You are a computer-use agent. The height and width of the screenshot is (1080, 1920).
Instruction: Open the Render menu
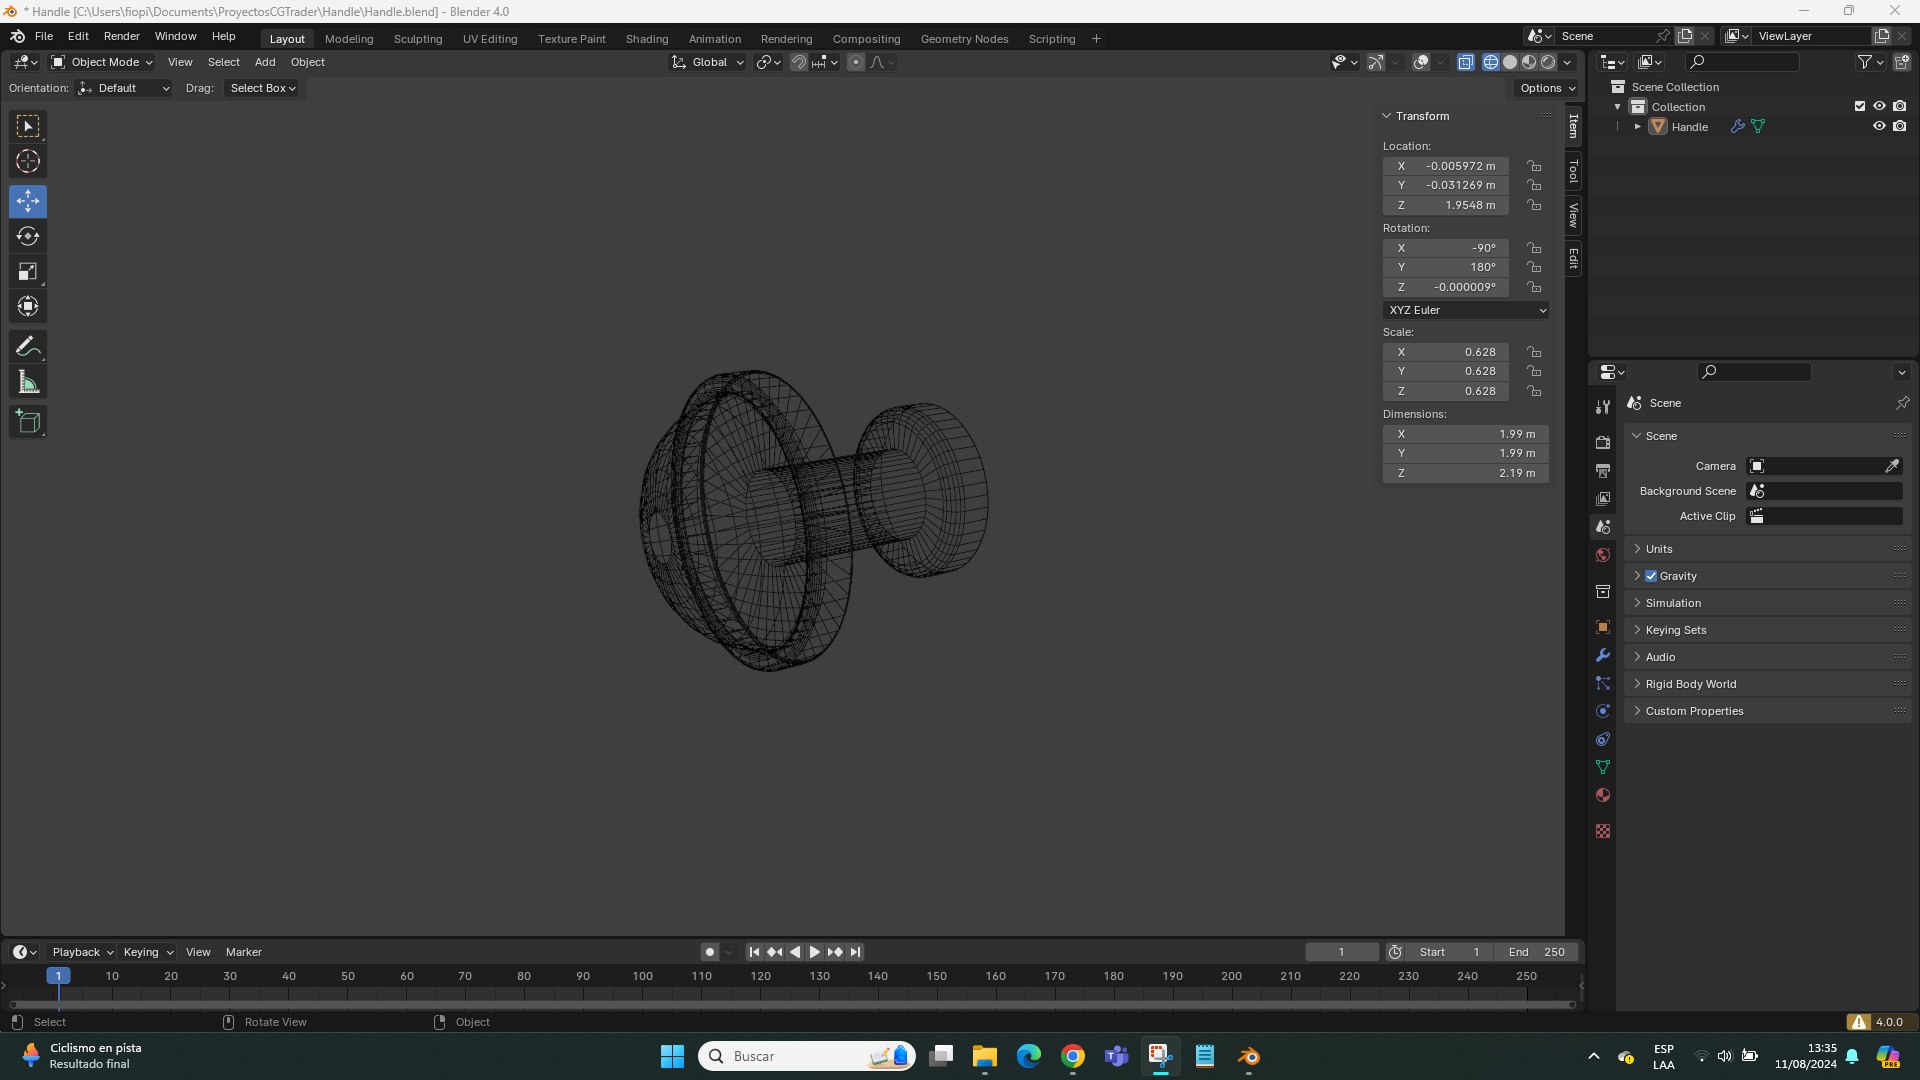point(121,36)
